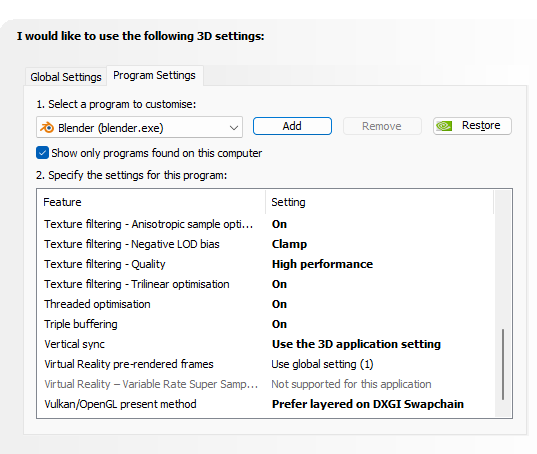Screen dimensions: 537x454
Task: Click the settings list vertical scrollbar thumb
Action: pyautogui.click(x=503, y=364)
